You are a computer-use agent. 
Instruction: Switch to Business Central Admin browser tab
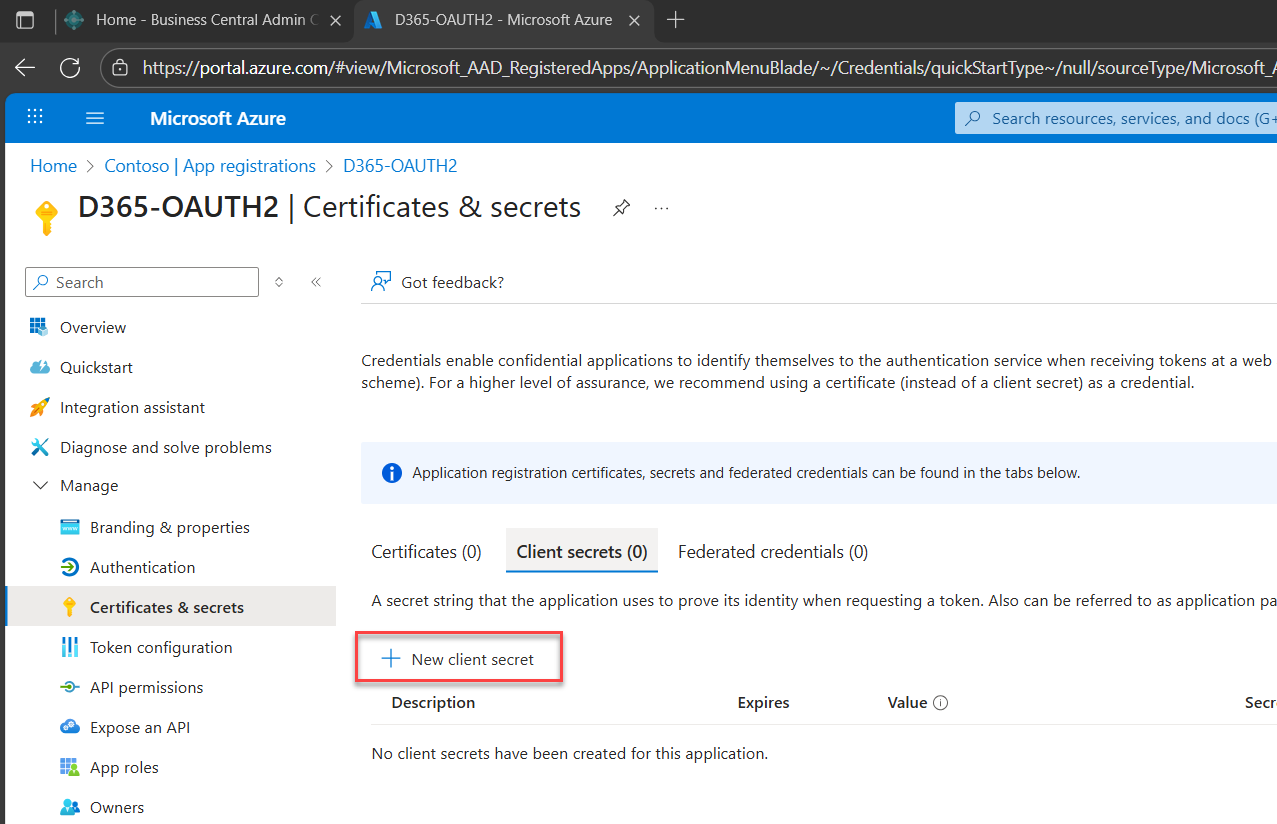click(x=203, y=19)
